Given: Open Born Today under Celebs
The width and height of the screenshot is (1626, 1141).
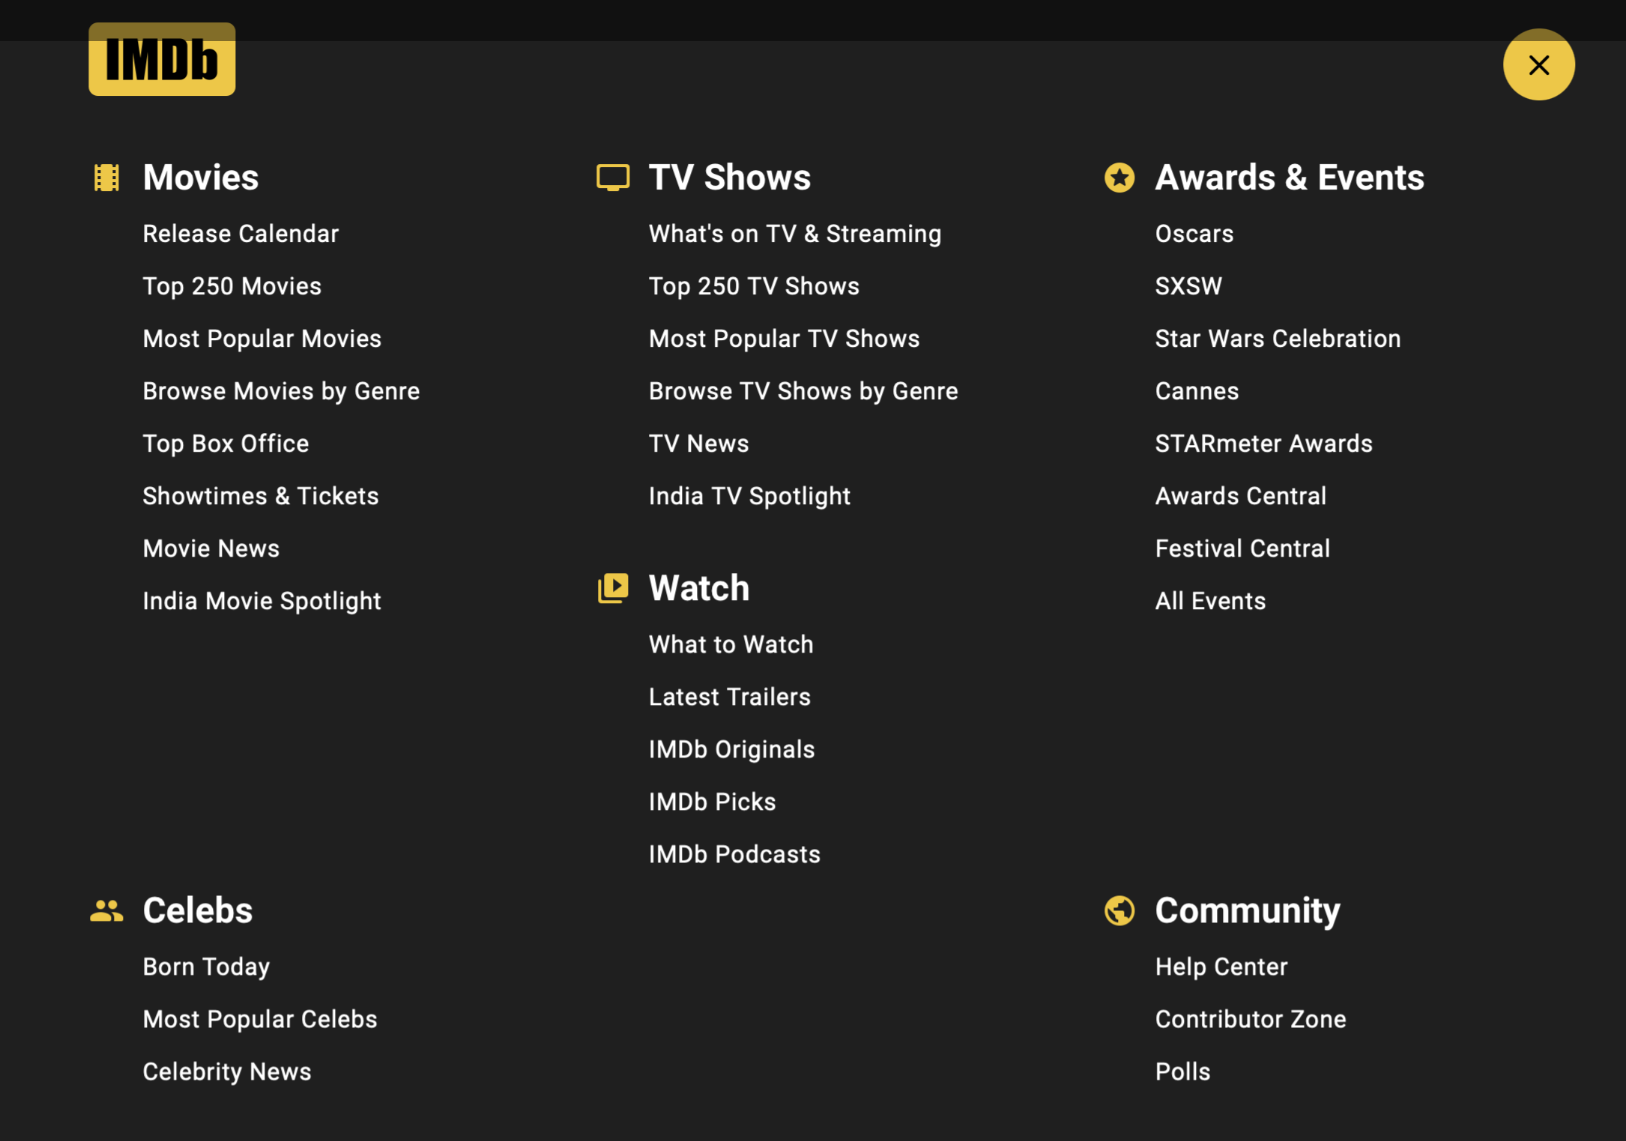Looking at the screenshot, I should coord(206,967).
